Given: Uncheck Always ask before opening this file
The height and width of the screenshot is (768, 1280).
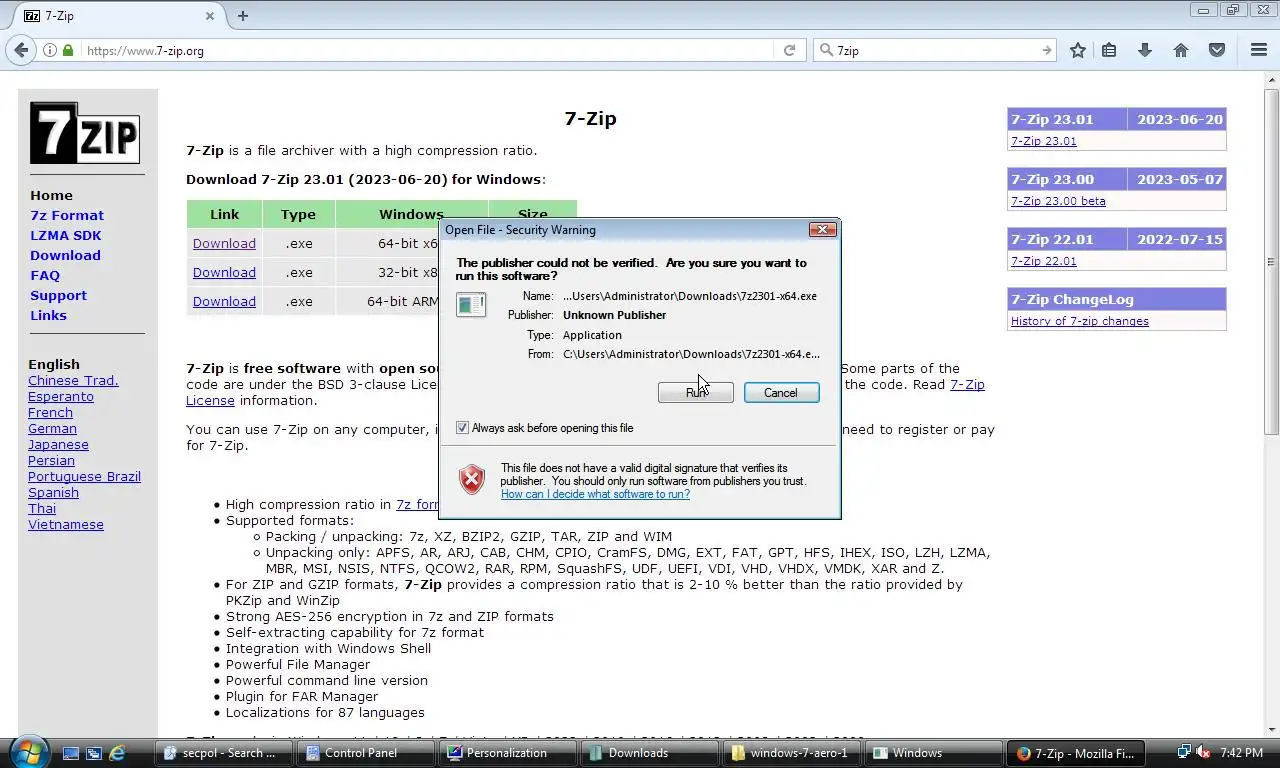Looking at the screenshot, I should pyautogui.click(x=462, y=428).
